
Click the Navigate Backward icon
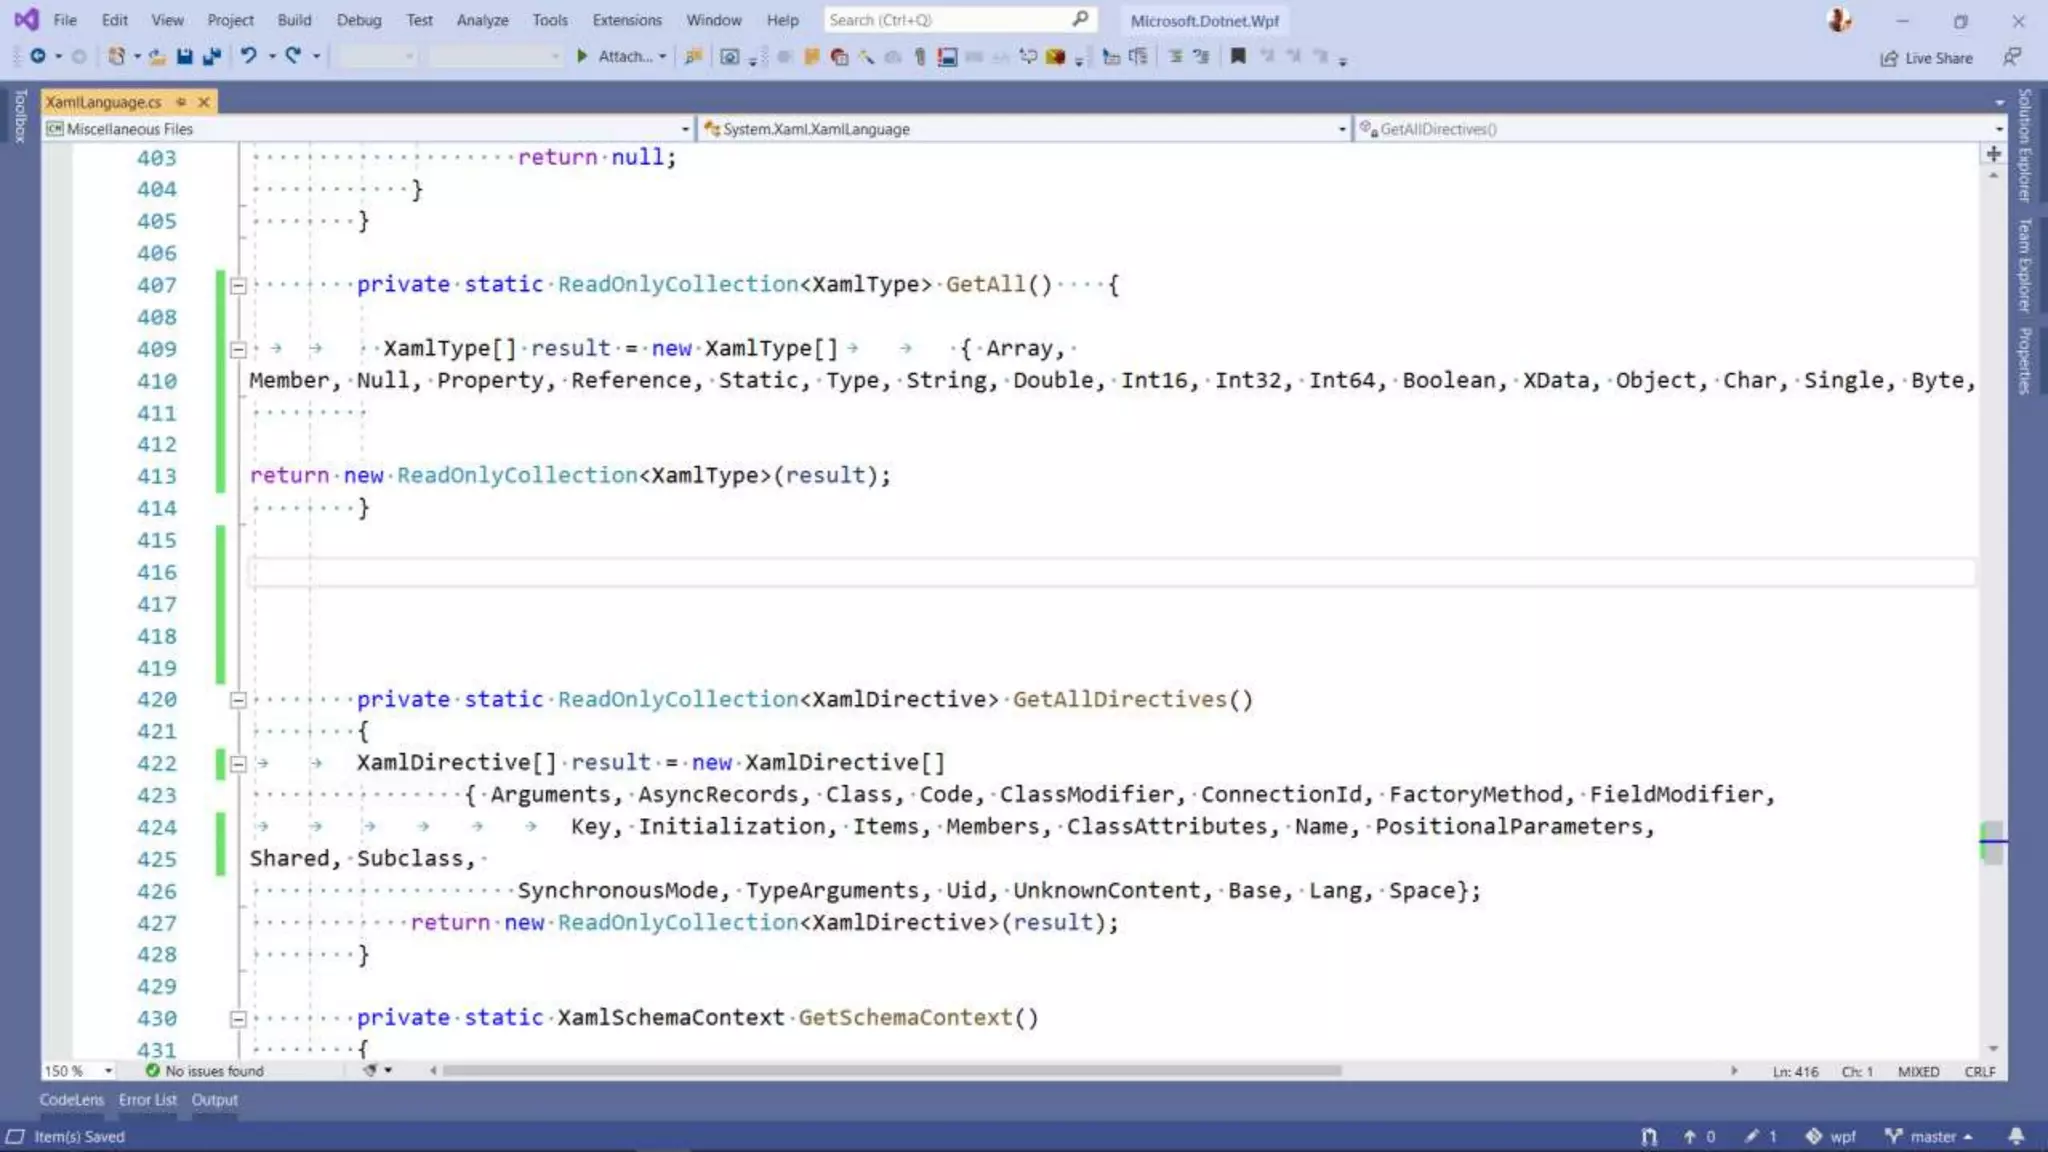[x=38, y=57]
